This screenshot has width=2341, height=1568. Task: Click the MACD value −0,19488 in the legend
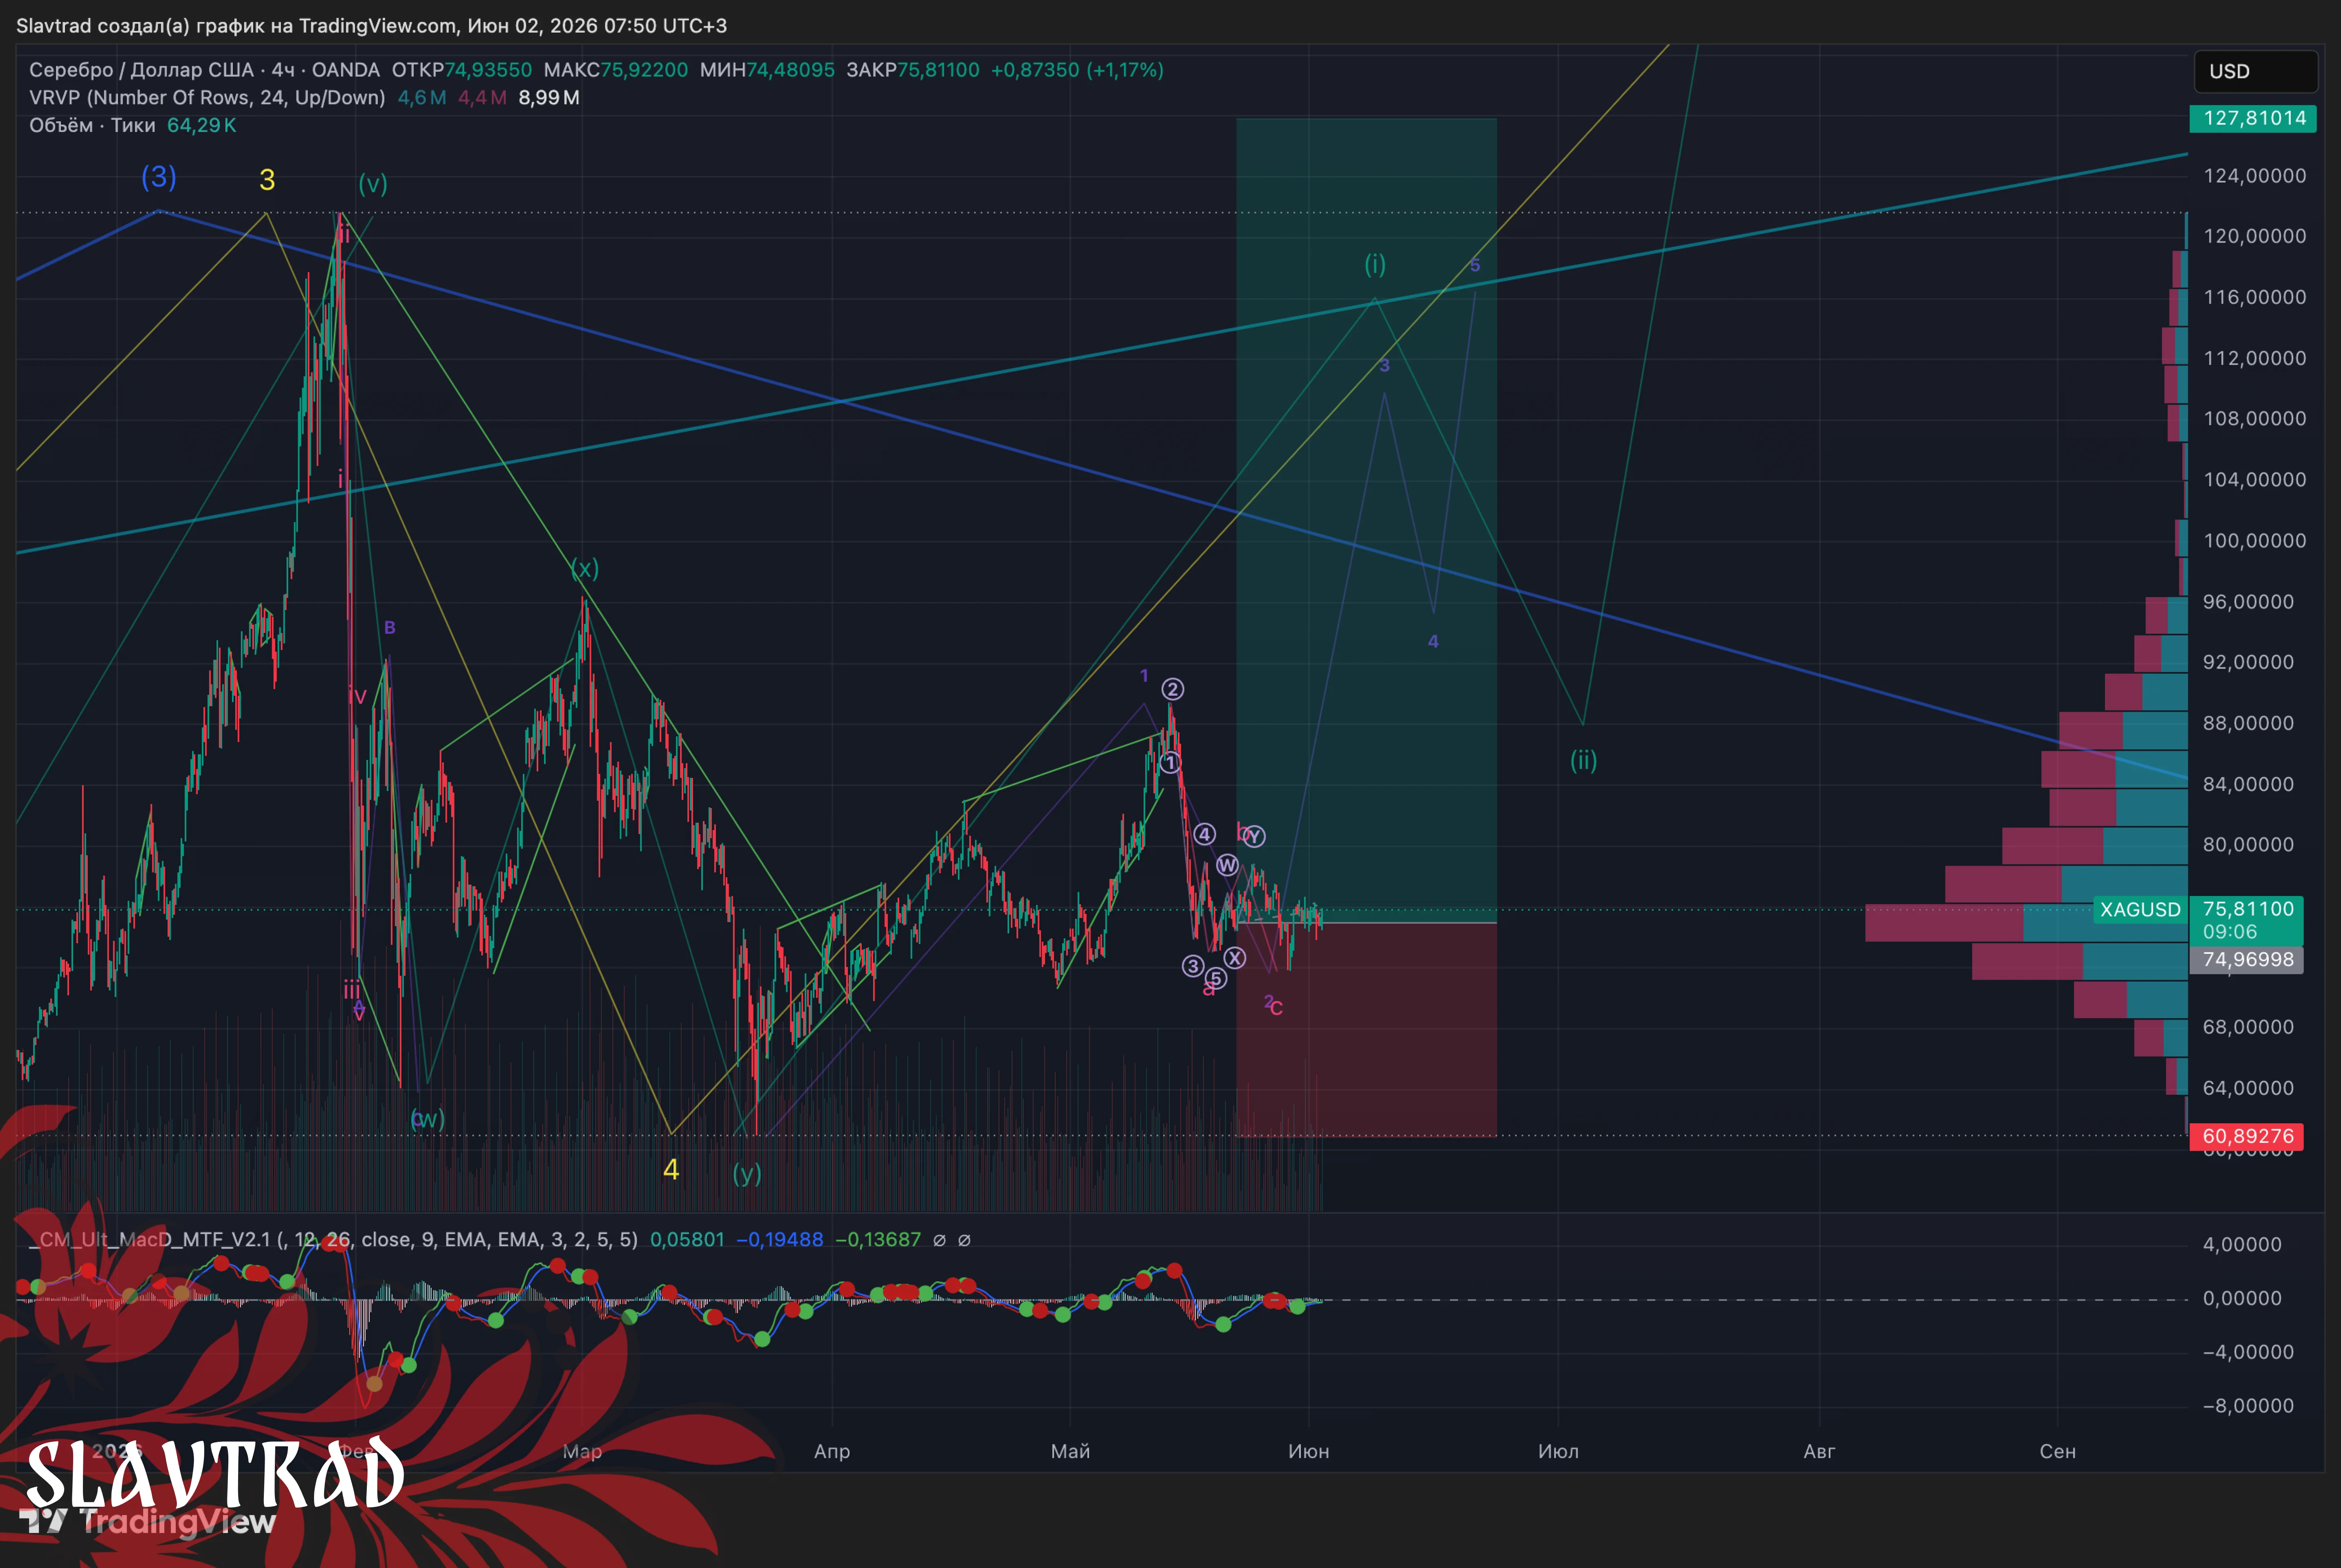click(x=780, y=1240)
